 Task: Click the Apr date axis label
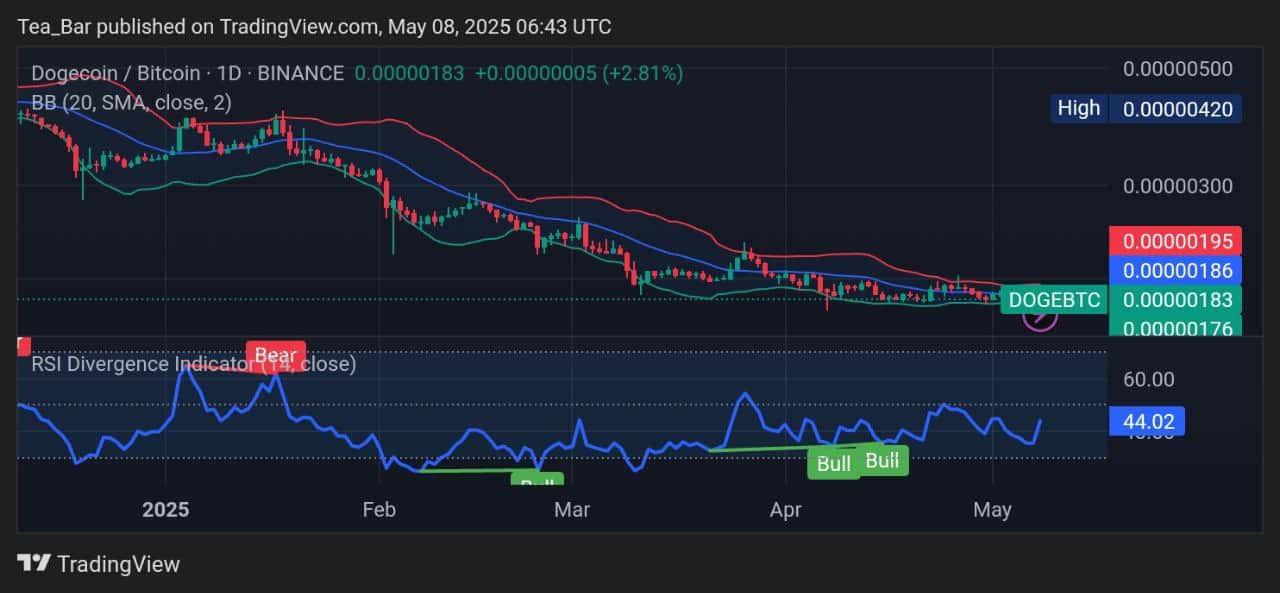point(786,509)
